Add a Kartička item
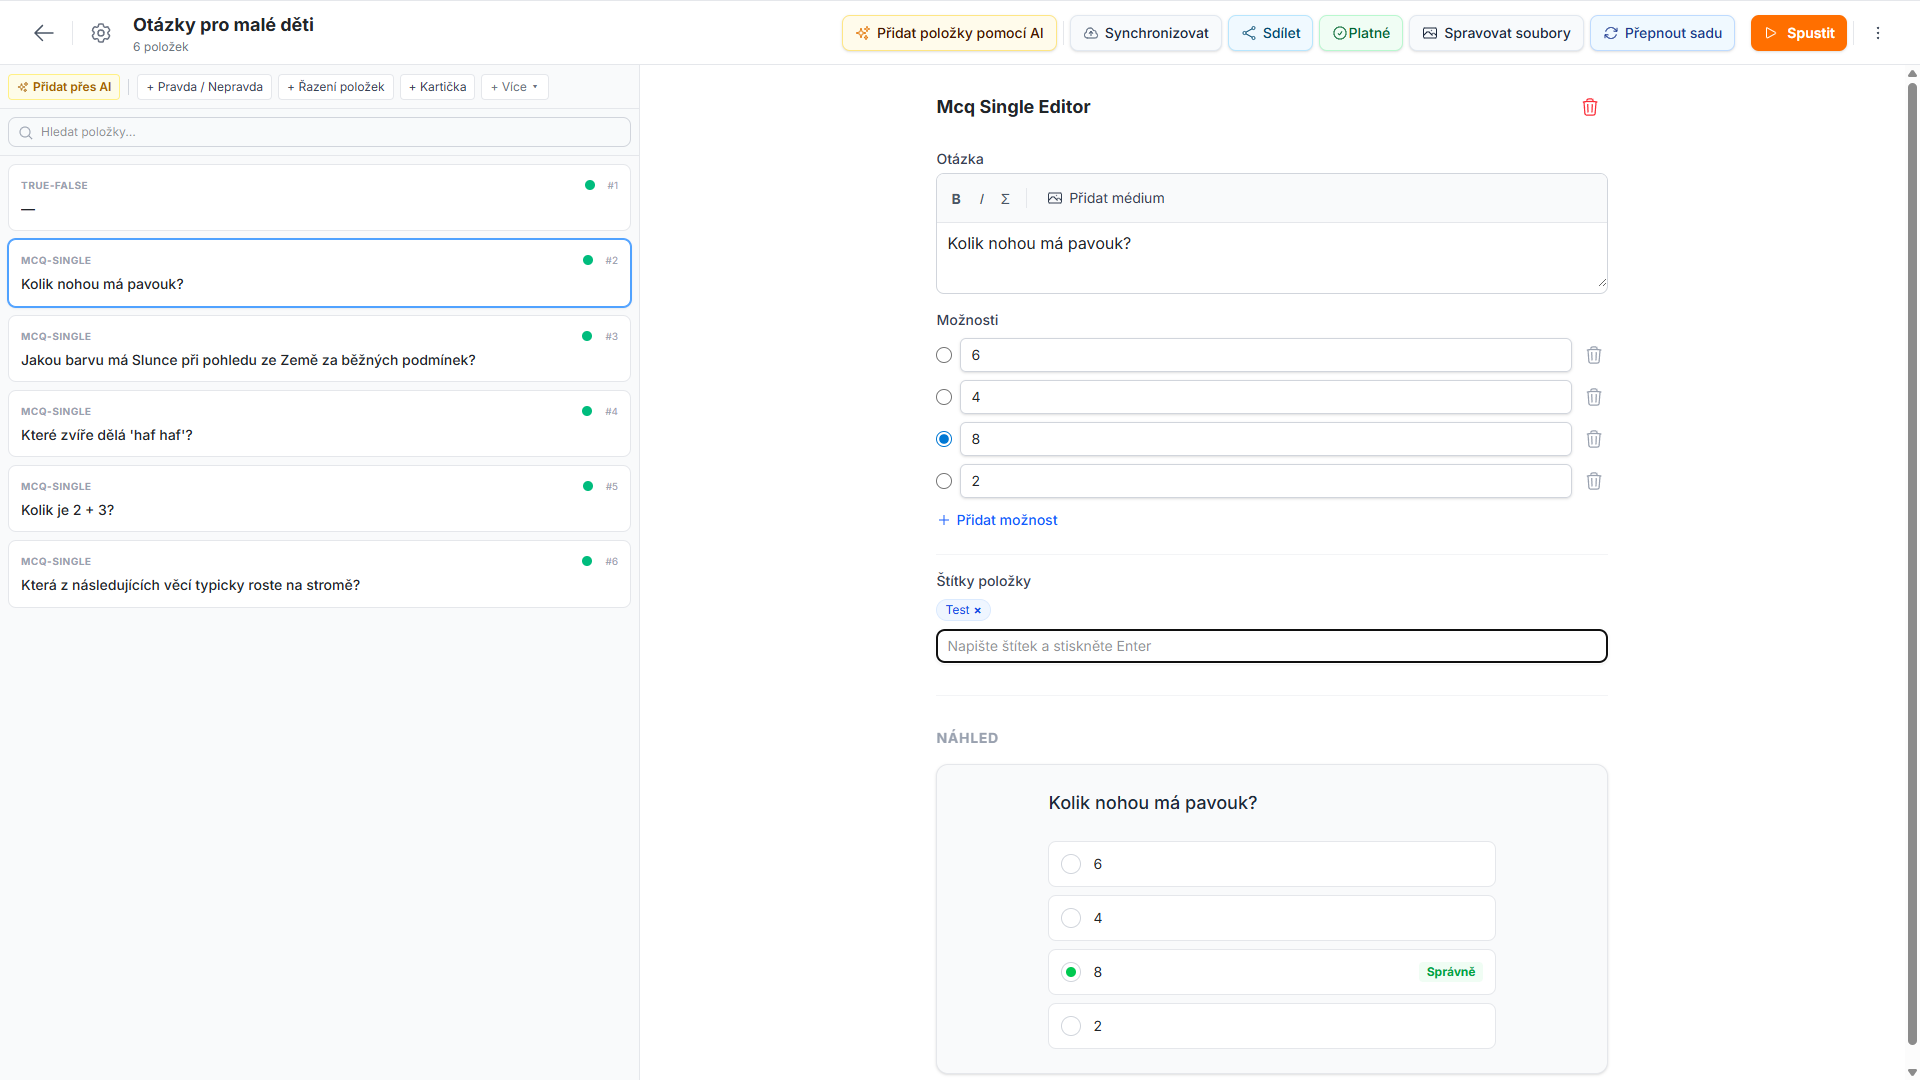This screenshot has width=1920, height=1080. (437, 87)
